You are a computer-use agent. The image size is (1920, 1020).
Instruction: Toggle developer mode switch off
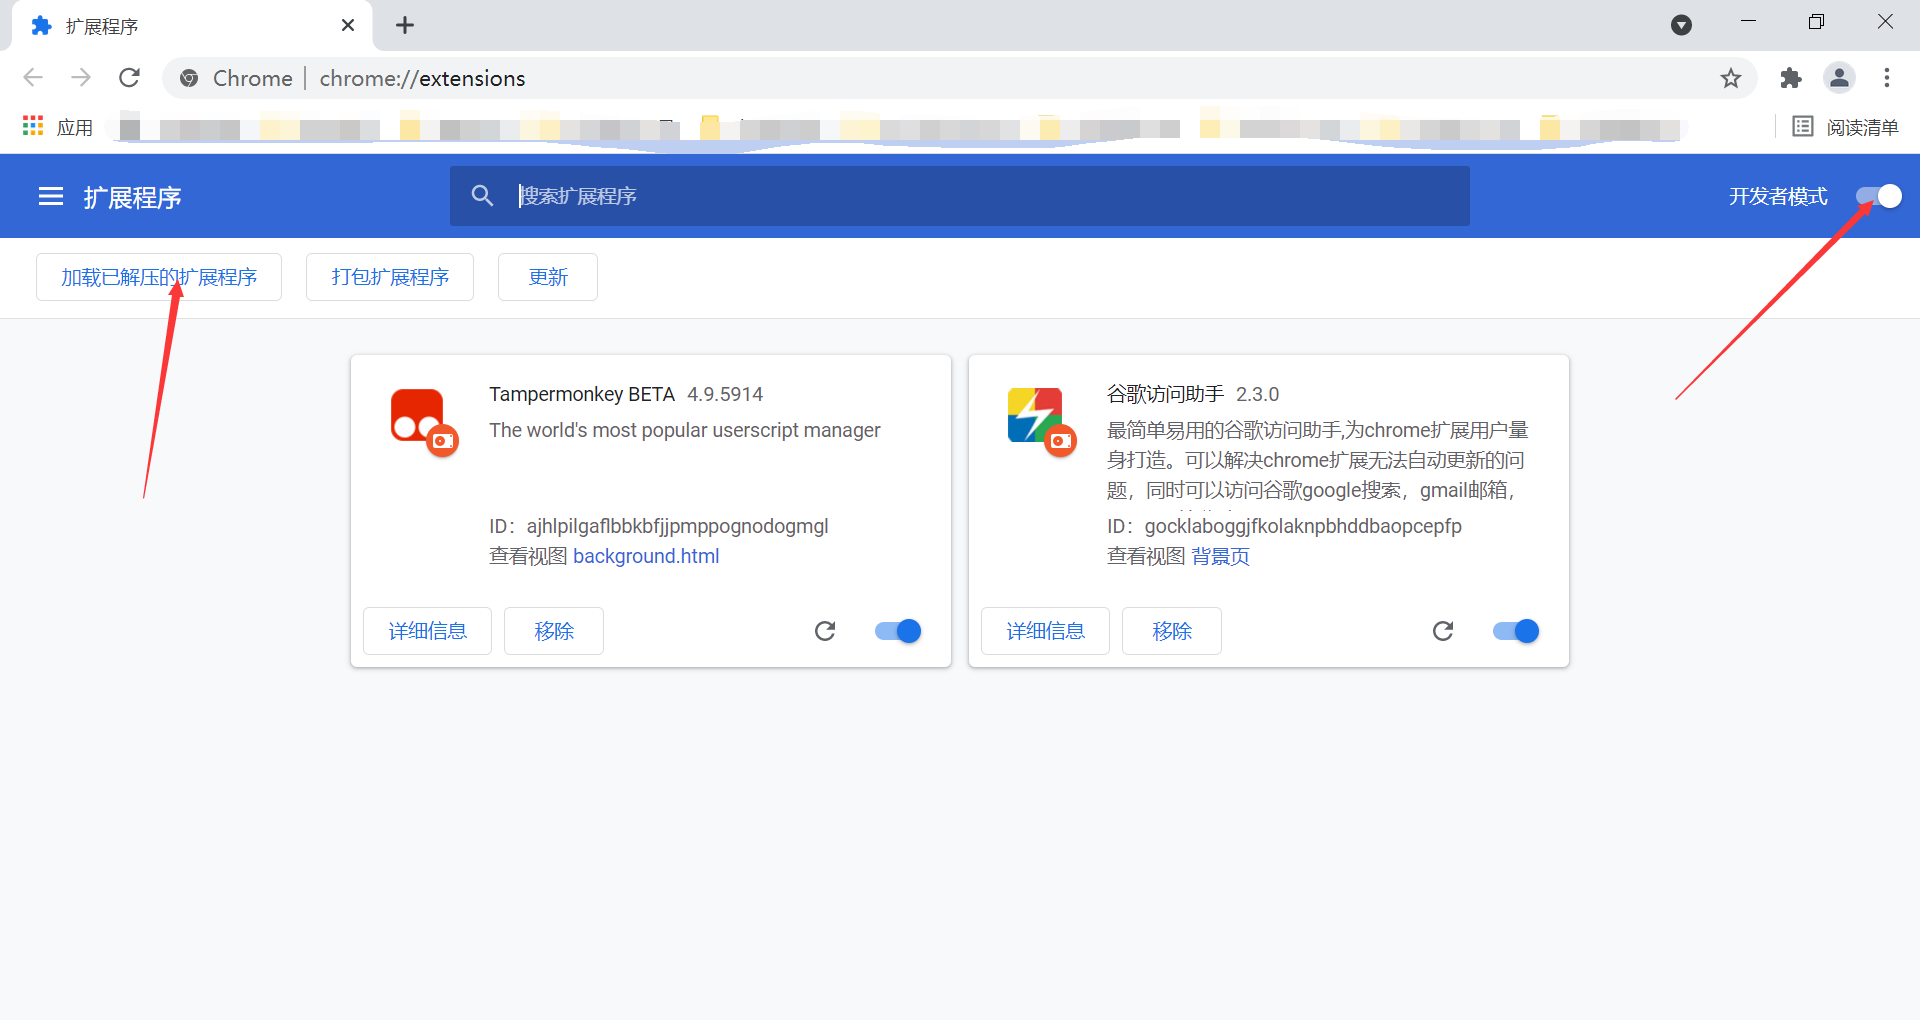[x=1878, y=196]
